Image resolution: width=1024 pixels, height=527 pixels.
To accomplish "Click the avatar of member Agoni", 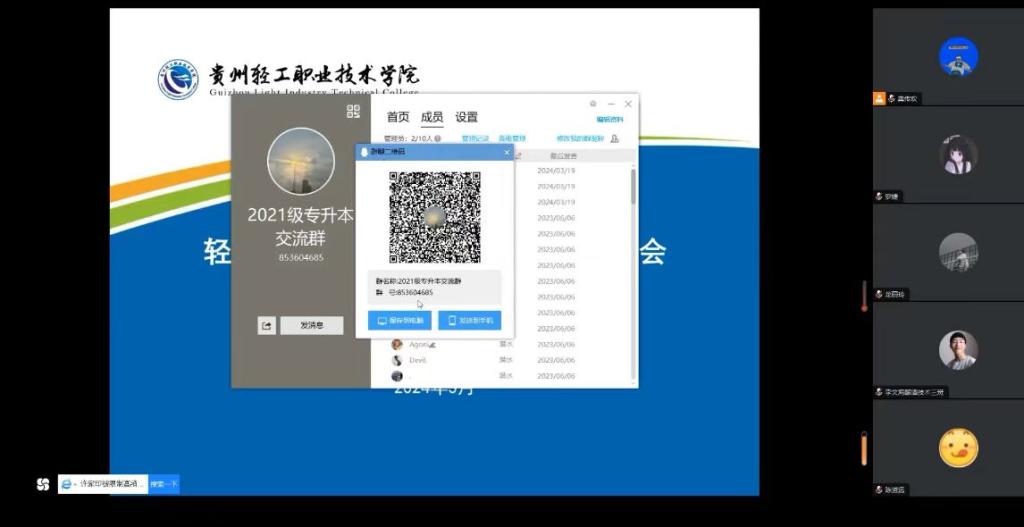I will [x=396, y=344].
